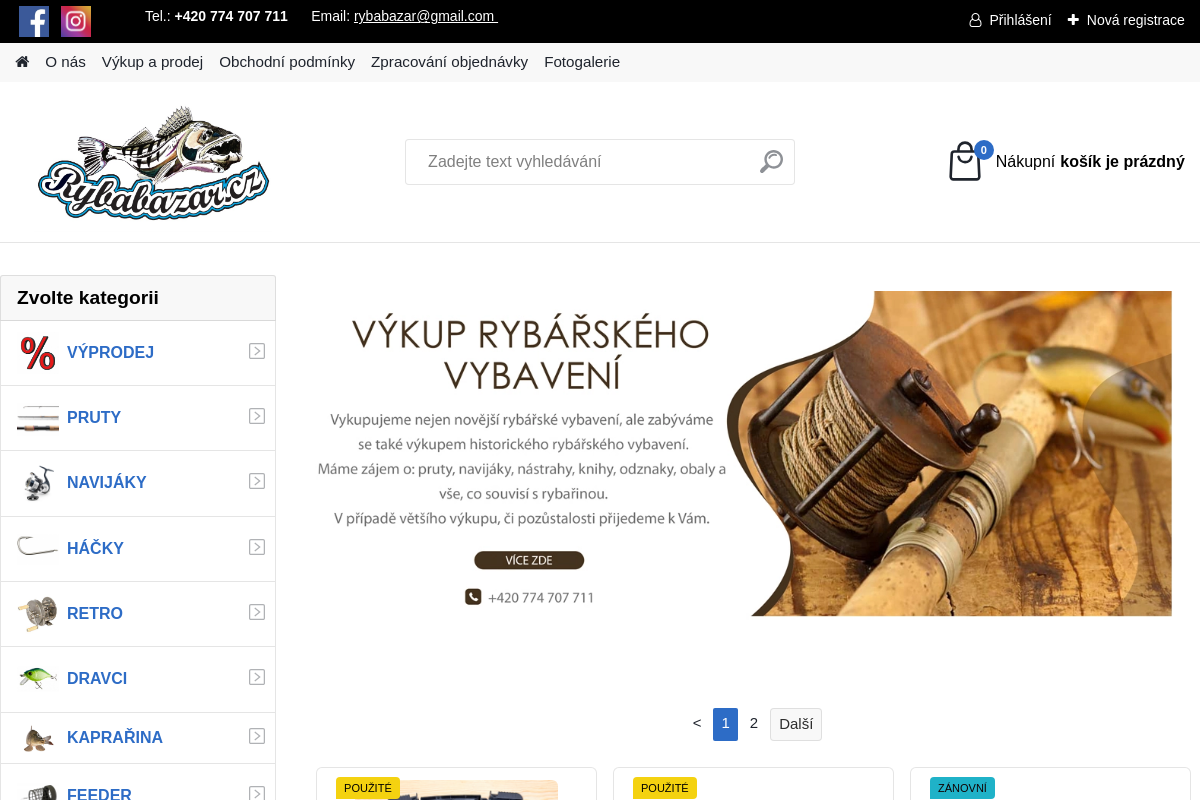Open the Facebook page icon
Image resolution: width=1200 pixels, height=800 pixels.
[34, 21]
